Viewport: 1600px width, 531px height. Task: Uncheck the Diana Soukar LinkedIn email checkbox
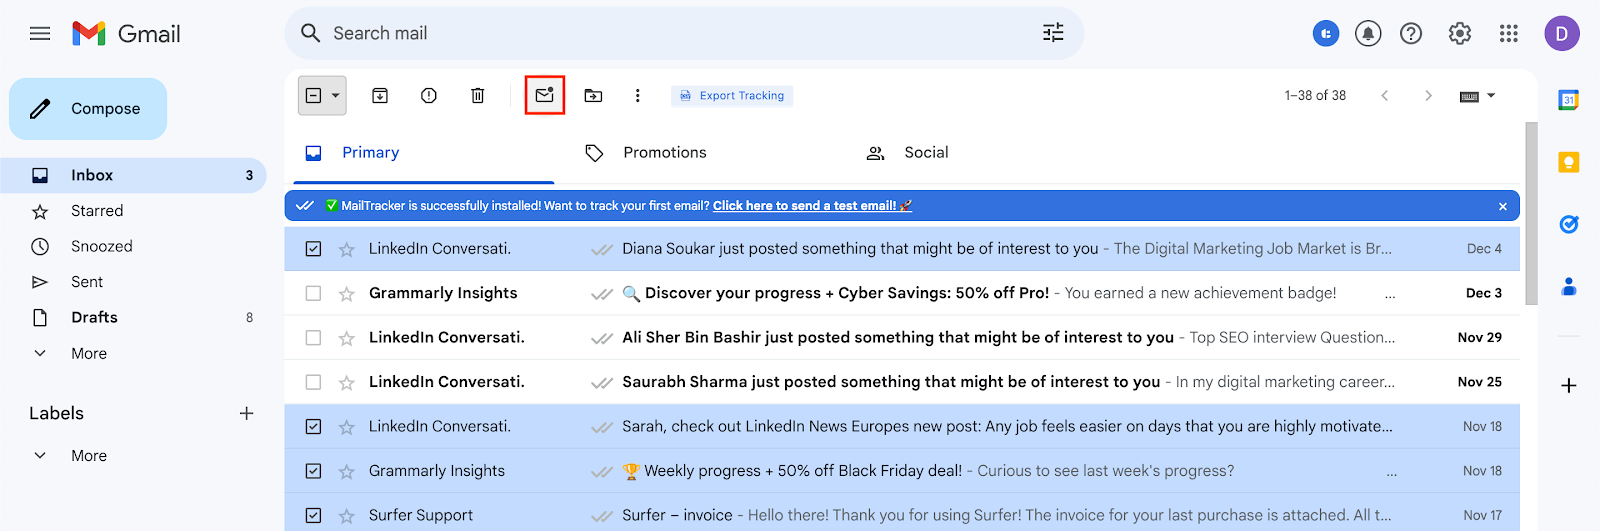pyautogui.click(x=313, y=249)
